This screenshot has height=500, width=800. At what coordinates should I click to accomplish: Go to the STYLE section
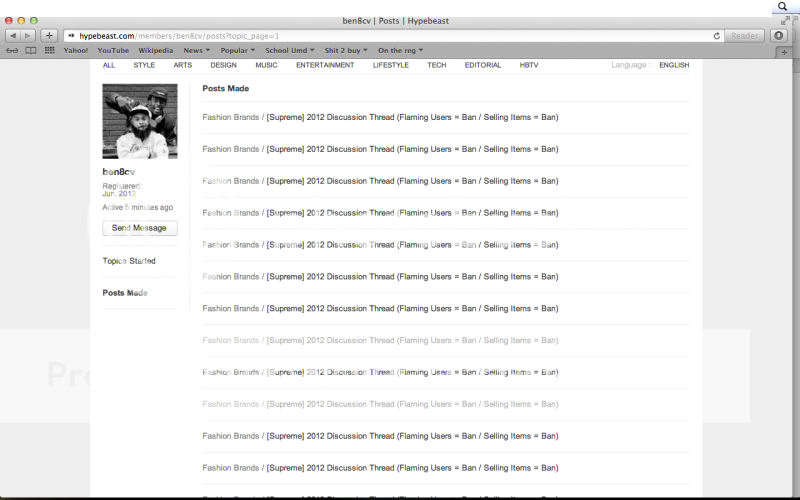pos(144,65)
